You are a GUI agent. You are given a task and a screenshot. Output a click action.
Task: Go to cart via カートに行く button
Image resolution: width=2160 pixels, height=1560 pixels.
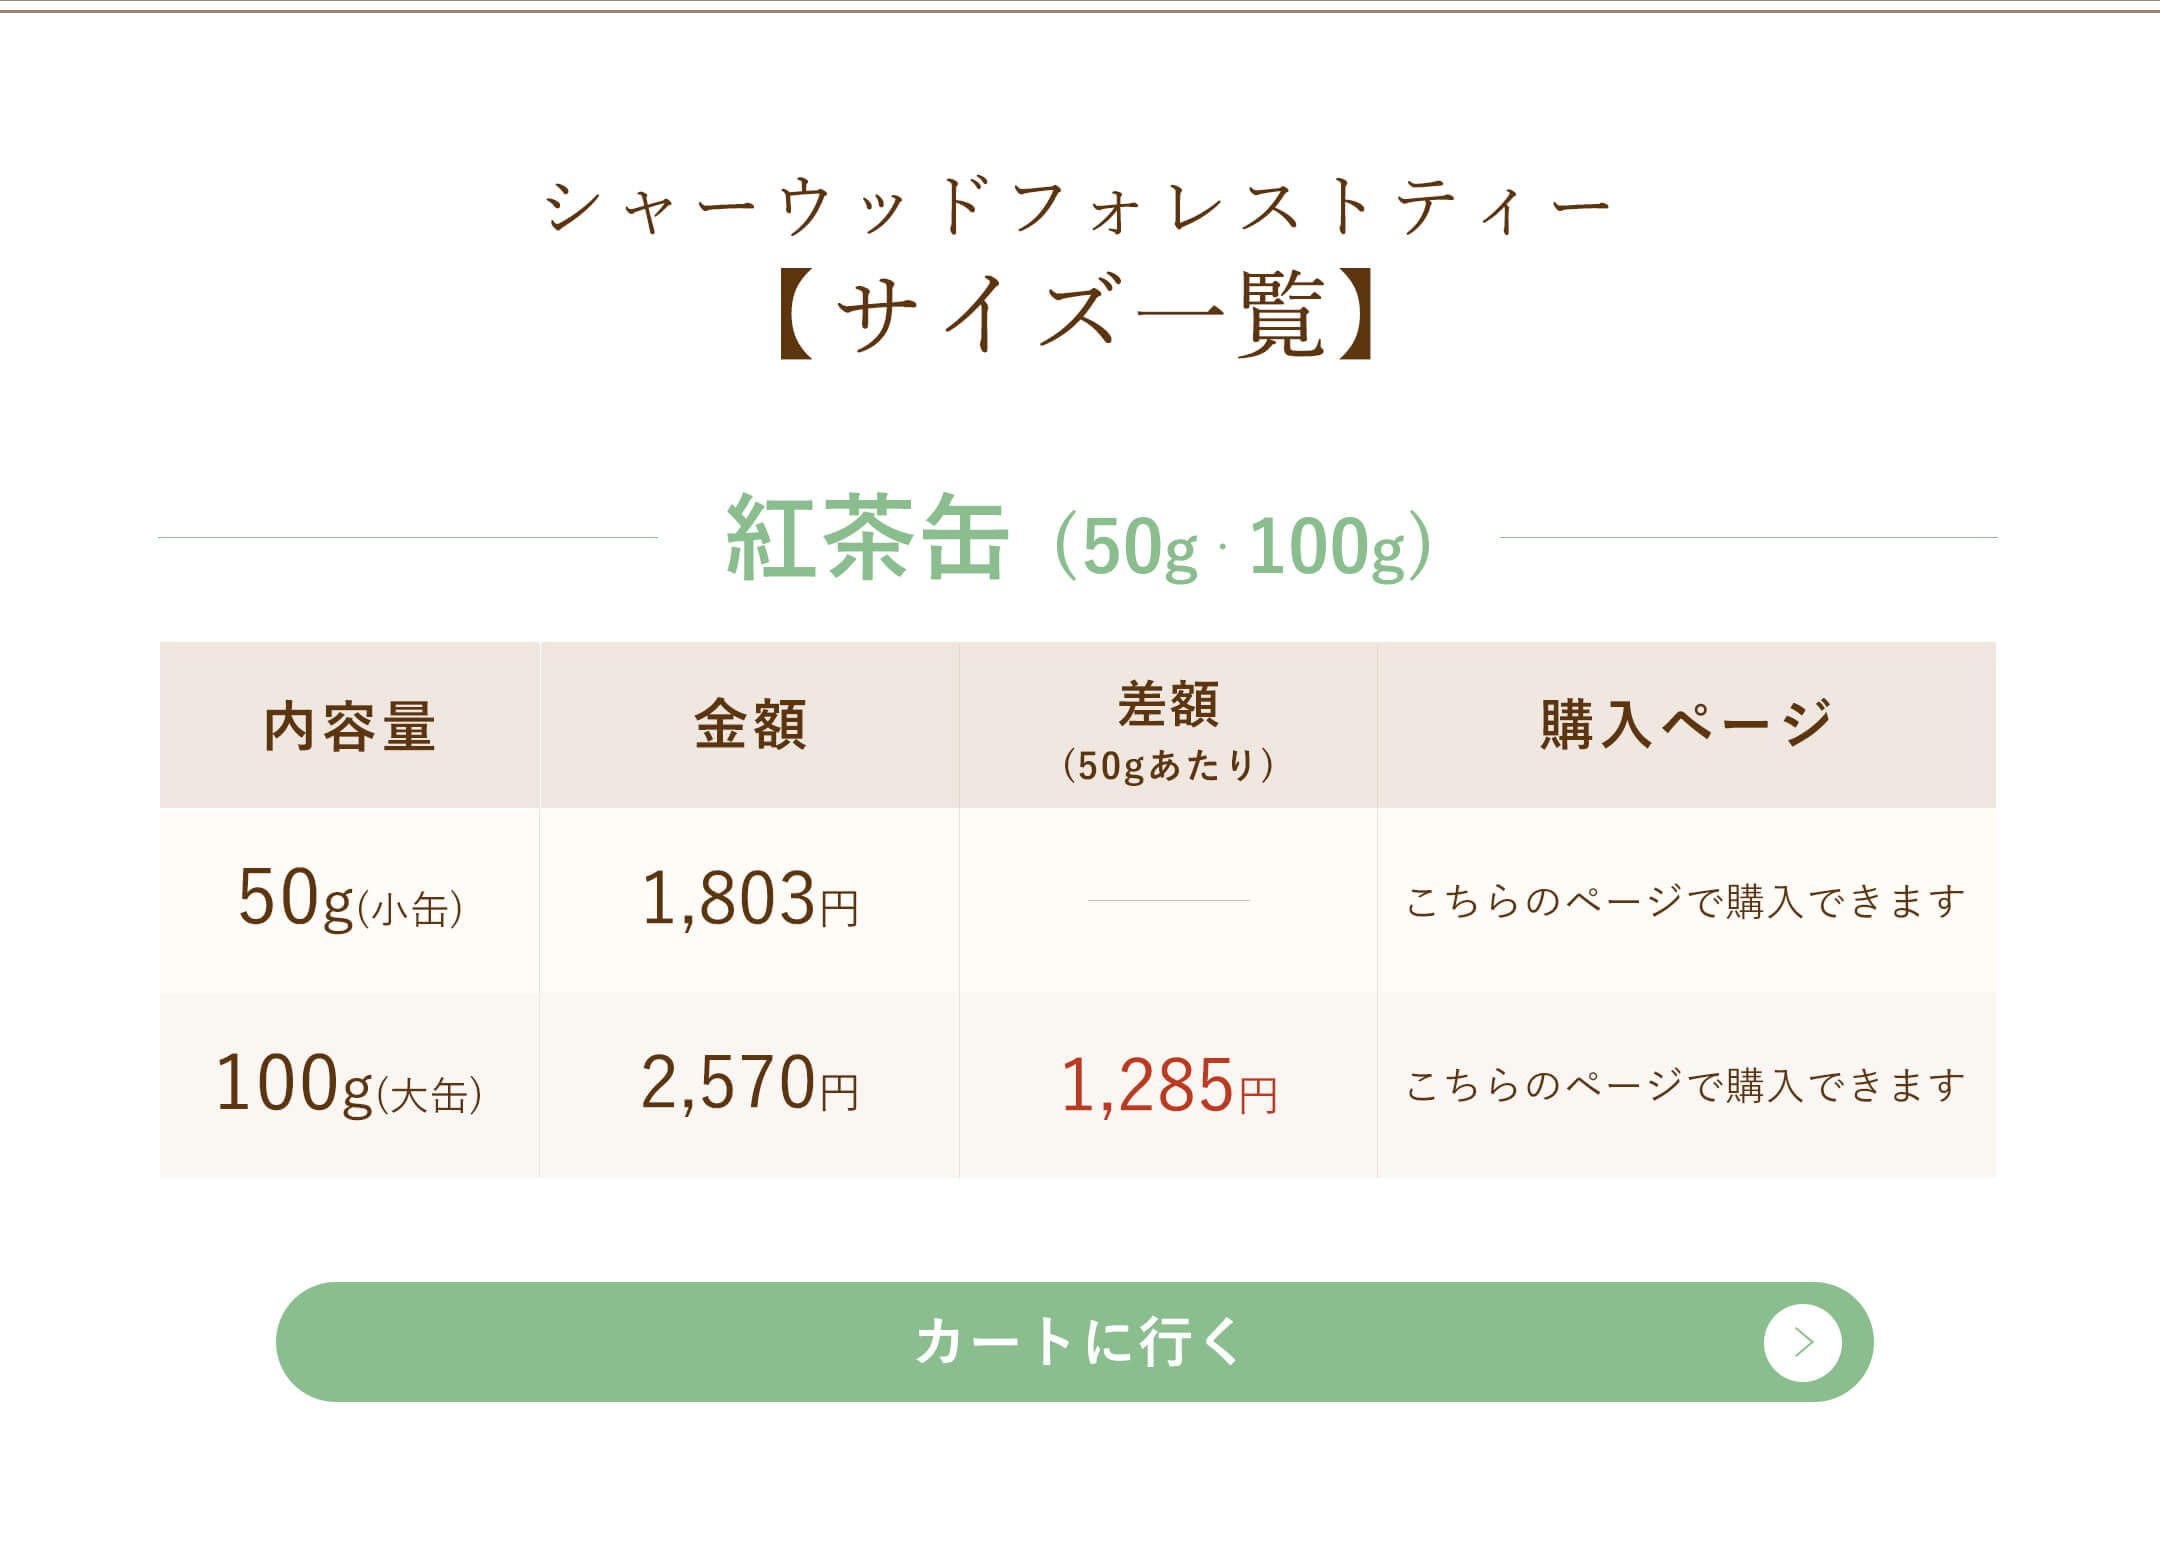[x=1074, y=1342]
